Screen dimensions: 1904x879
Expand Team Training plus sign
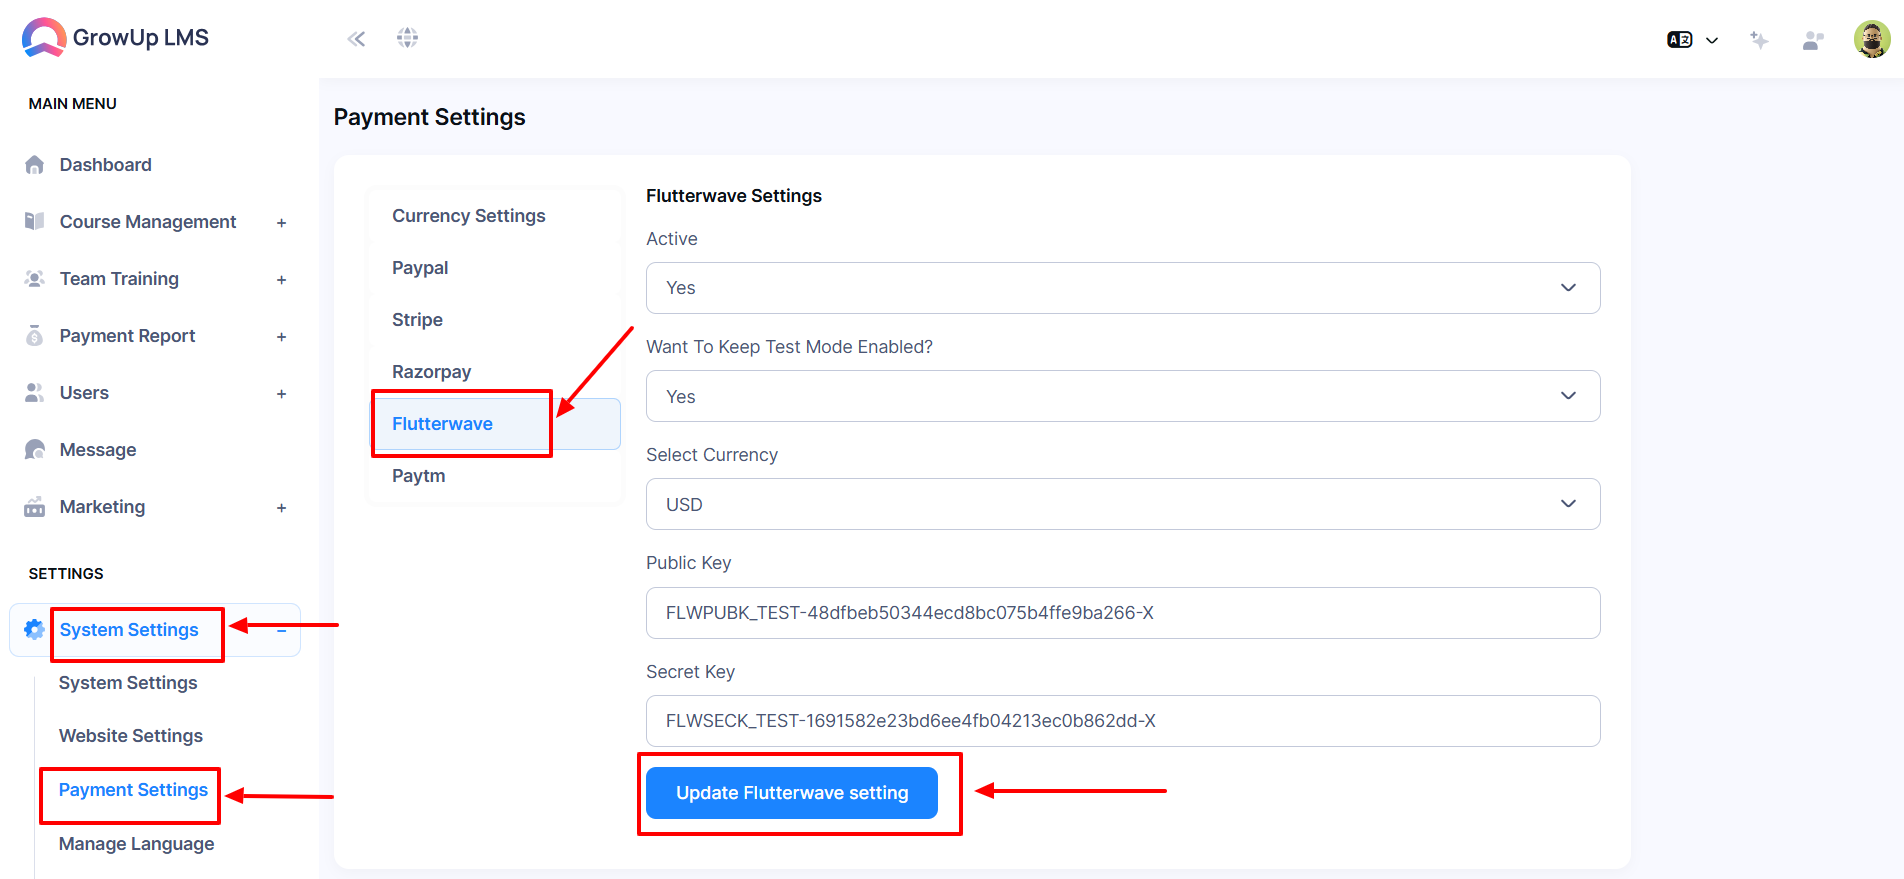coord(282,280)
